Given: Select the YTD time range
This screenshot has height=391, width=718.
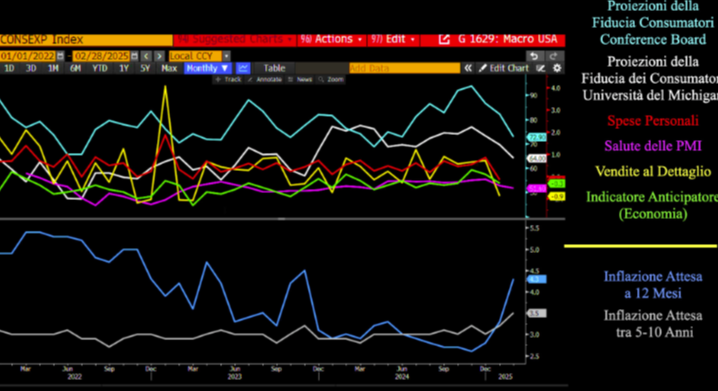Looking at the screenshot, I should 99,68.
